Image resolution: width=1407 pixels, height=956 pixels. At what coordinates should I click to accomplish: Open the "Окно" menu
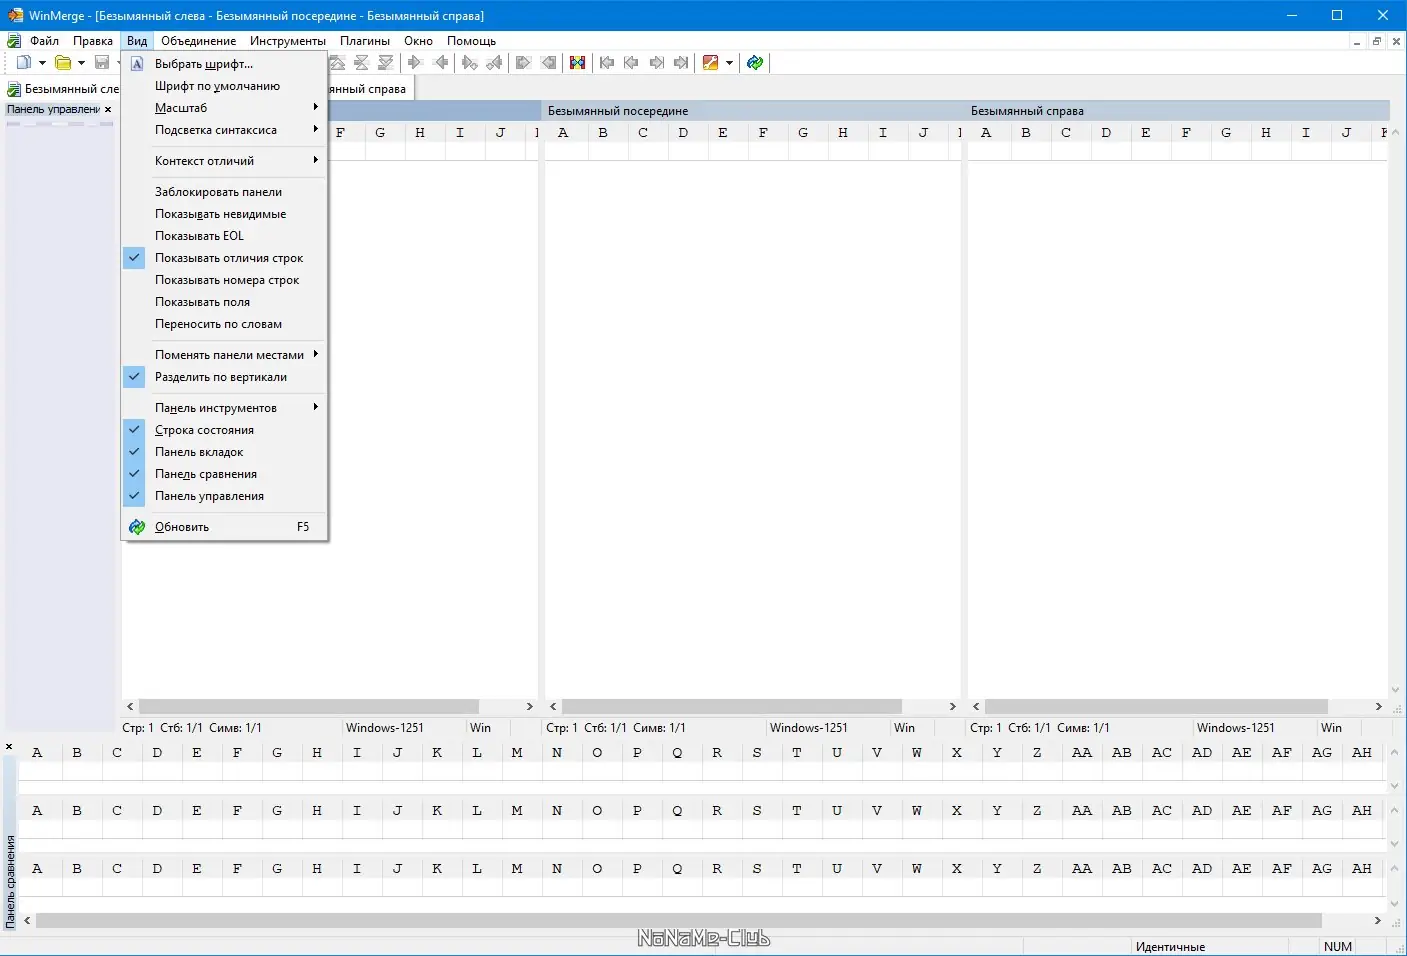[x=419, y=41]
